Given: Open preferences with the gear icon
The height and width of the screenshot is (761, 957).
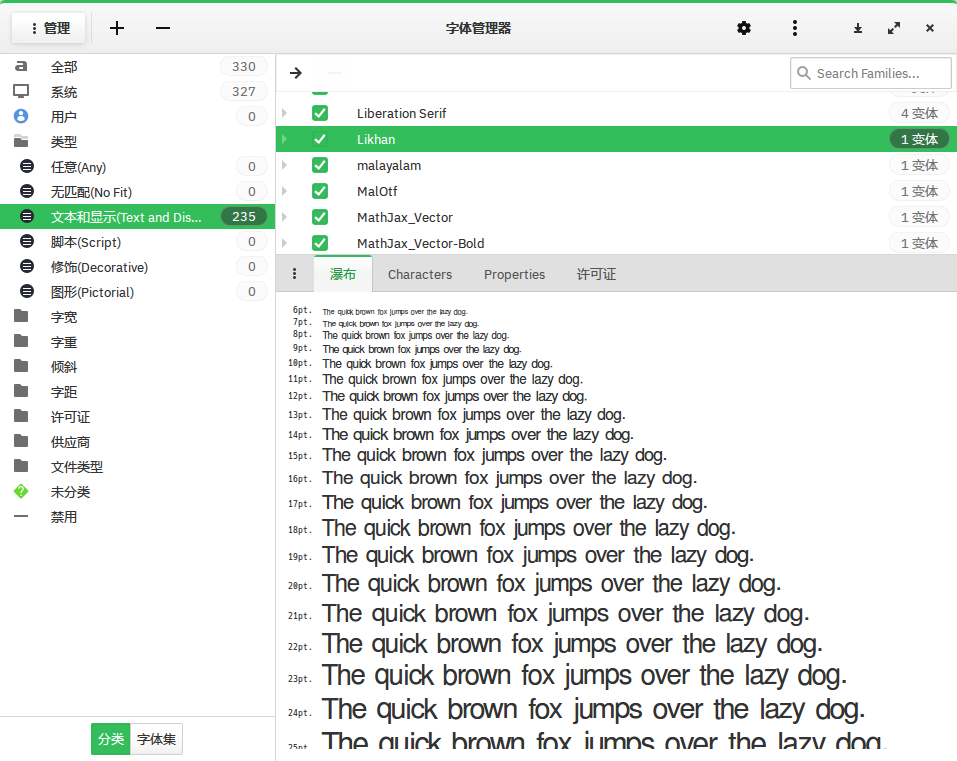Looking at the screenshot, I should (744, 28).
